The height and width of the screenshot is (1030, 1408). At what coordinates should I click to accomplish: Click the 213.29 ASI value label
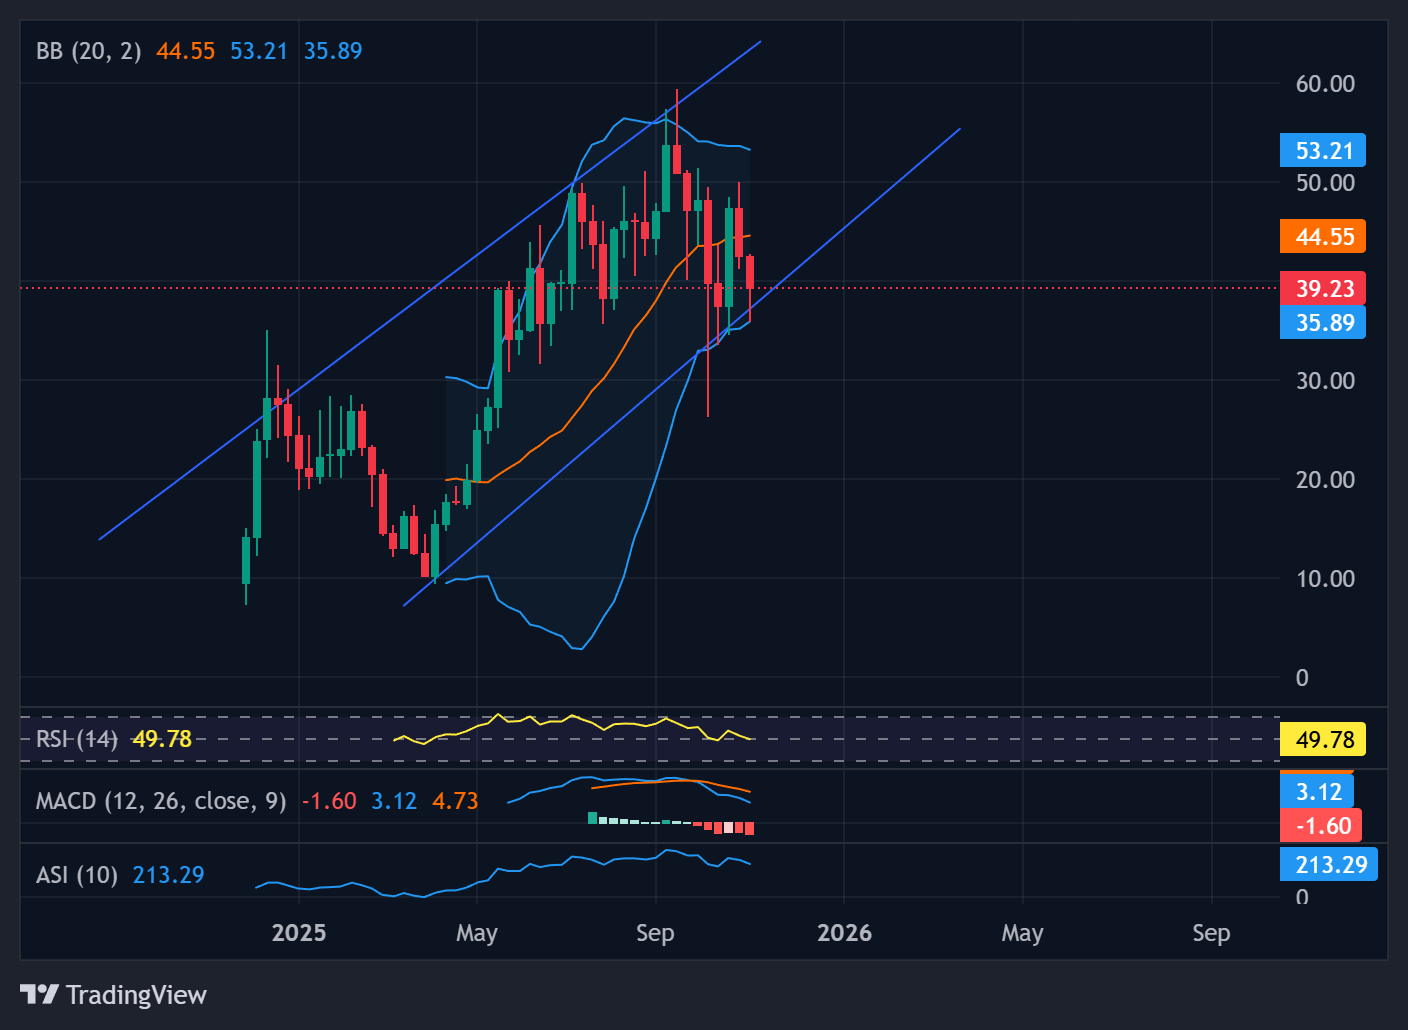pos(1330,864)
